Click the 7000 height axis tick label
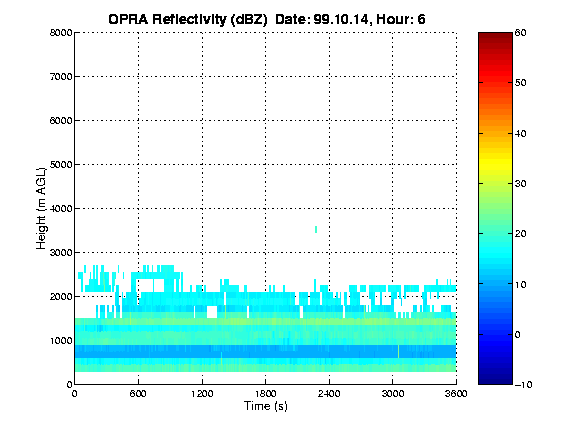This screenshot has height=432, width=576. pos(61,77)
